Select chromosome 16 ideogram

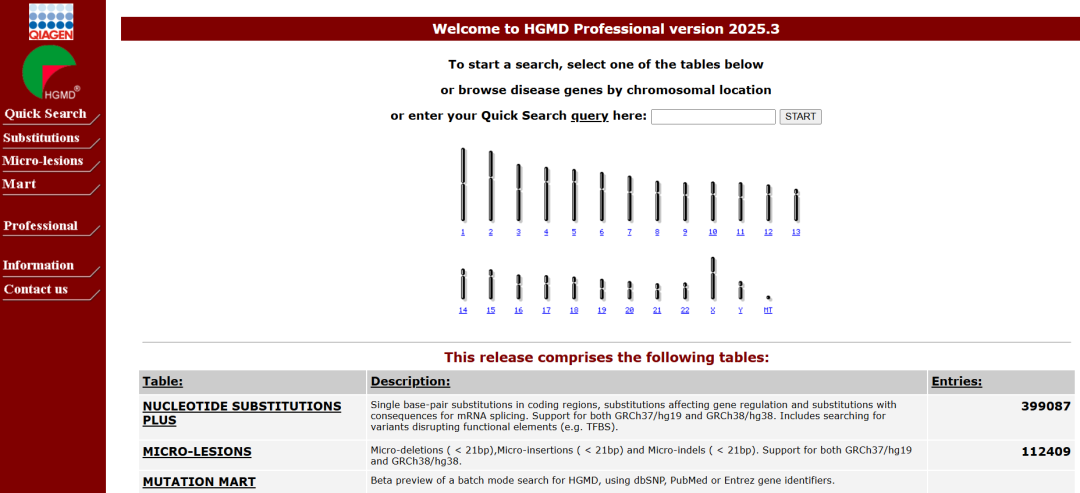point(519,287)
